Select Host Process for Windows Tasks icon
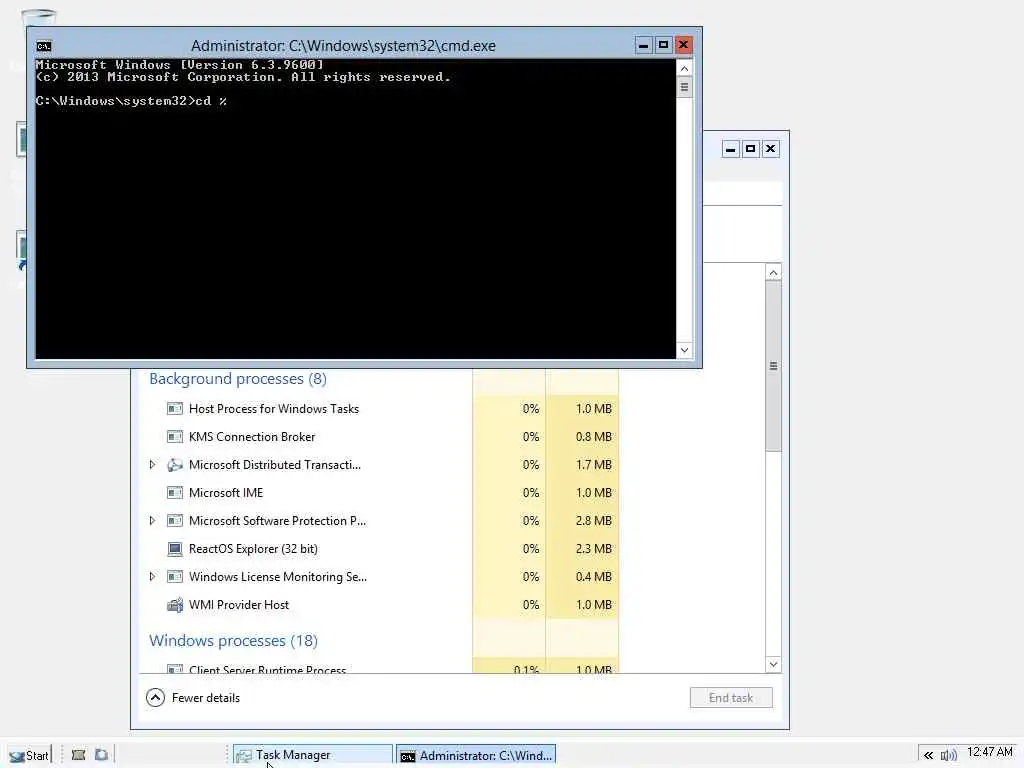 tap(174, 409)
